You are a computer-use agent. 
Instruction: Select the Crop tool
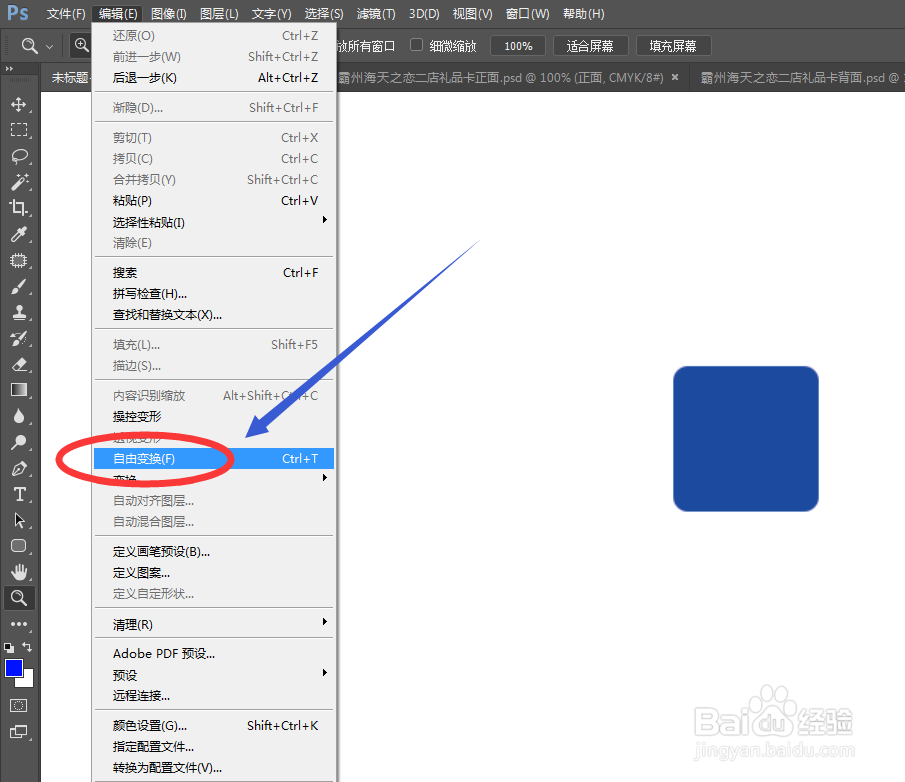tap(18, 208)
